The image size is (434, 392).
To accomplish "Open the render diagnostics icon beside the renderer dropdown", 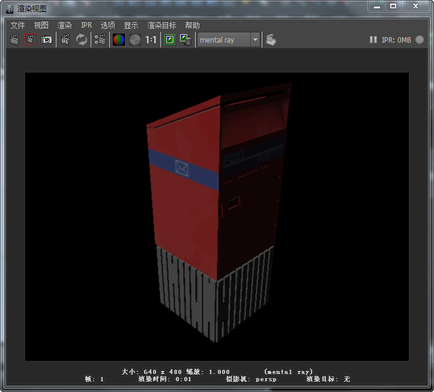I will pos(271,40).
